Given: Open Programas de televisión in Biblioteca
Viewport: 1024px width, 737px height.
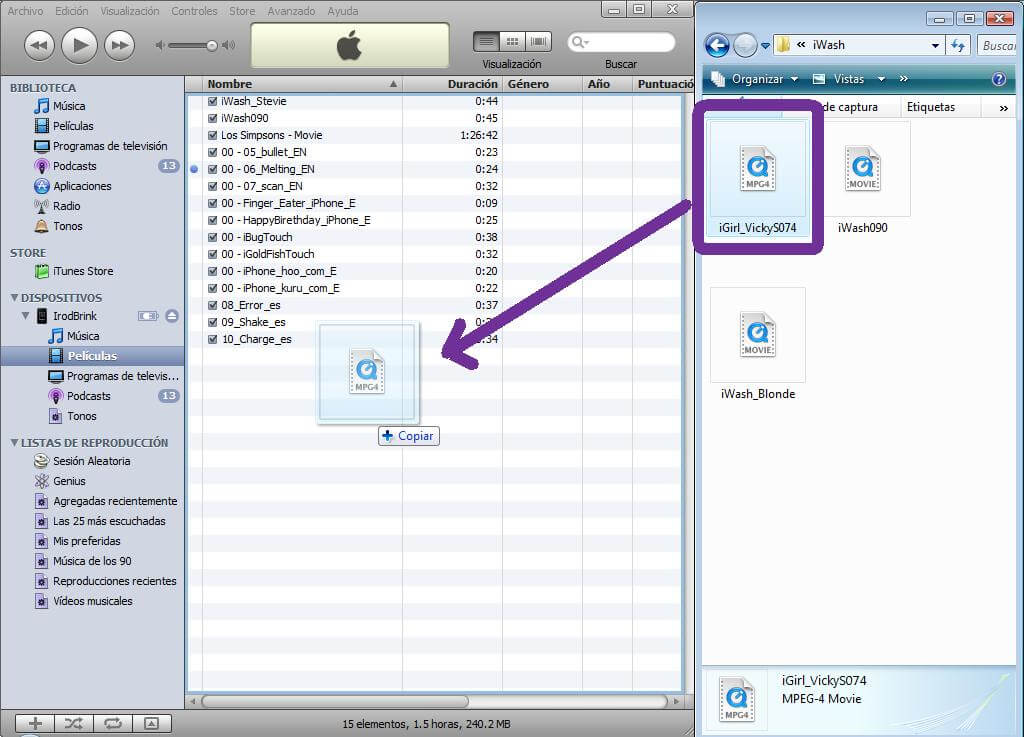Looking at the screenshot, I should point(110,146).
